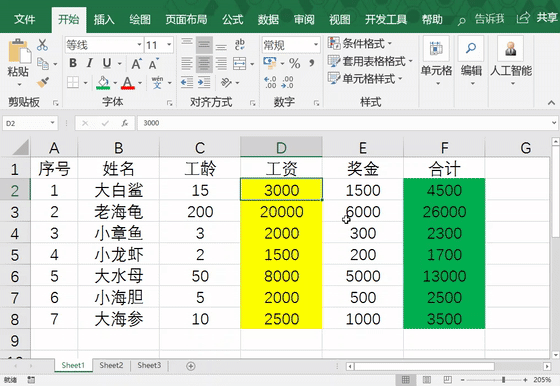Switch to Sheet3 tab
Screen dimensions: 560x386
(149, 365)
